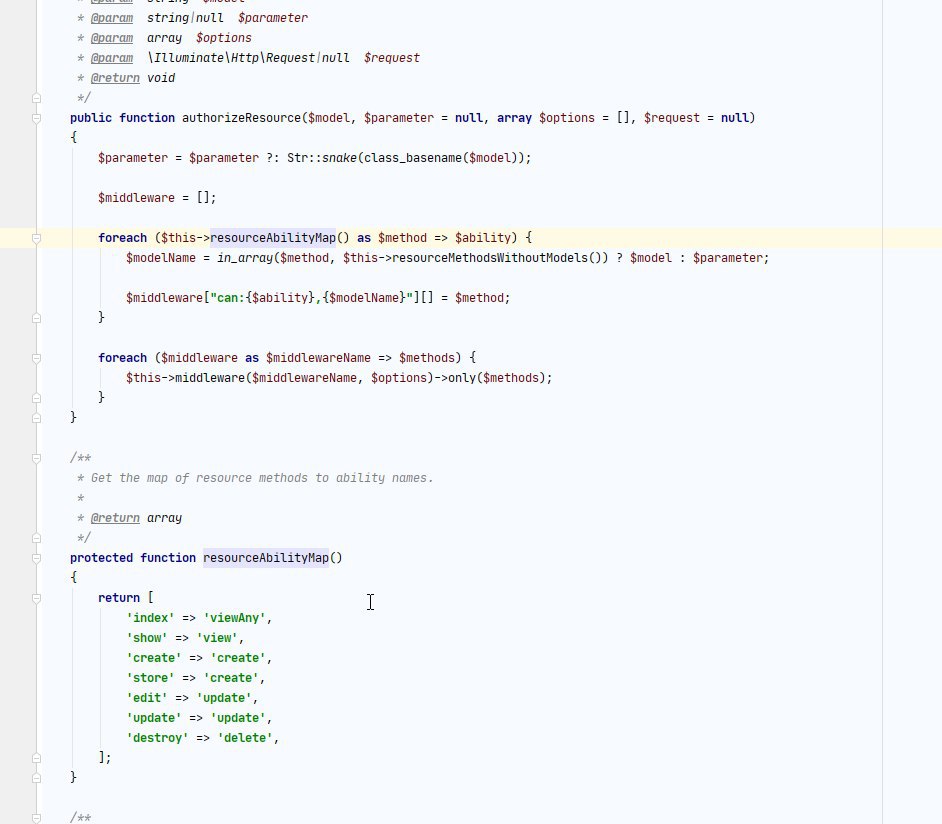Screen dimensions: 942x824
Task: Click the 'store' array key
Action: (x=150, y=678)
